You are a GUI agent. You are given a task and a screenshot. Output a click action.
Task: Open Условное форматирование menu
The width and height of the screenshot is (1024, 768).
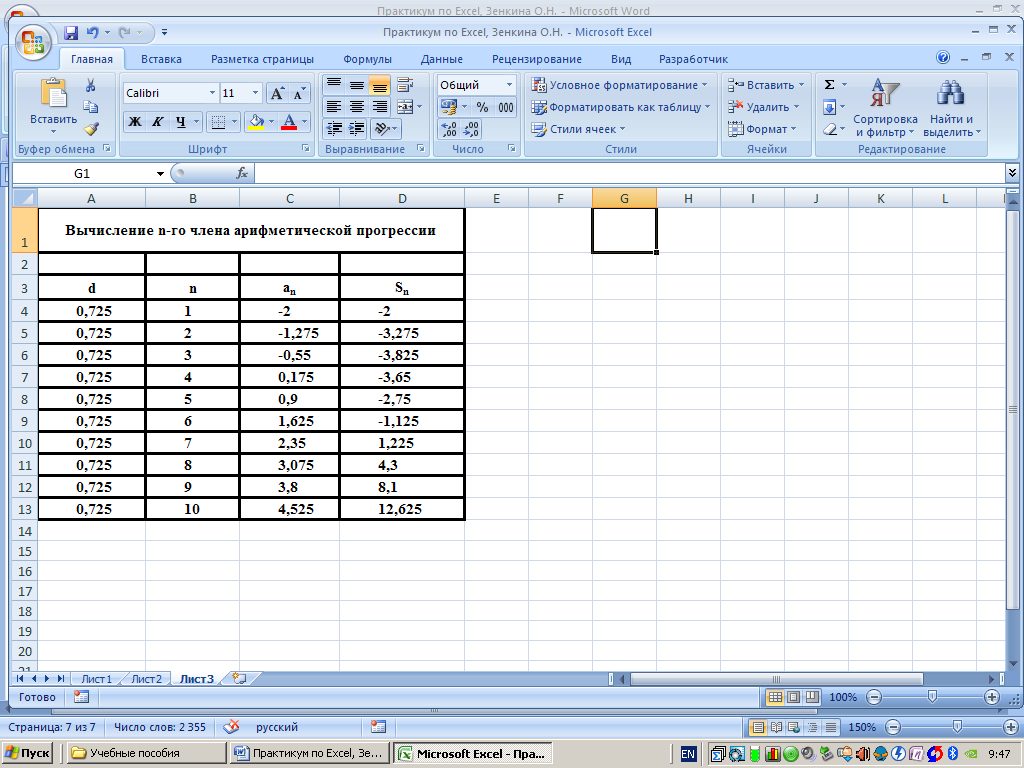tap(619, 85)
